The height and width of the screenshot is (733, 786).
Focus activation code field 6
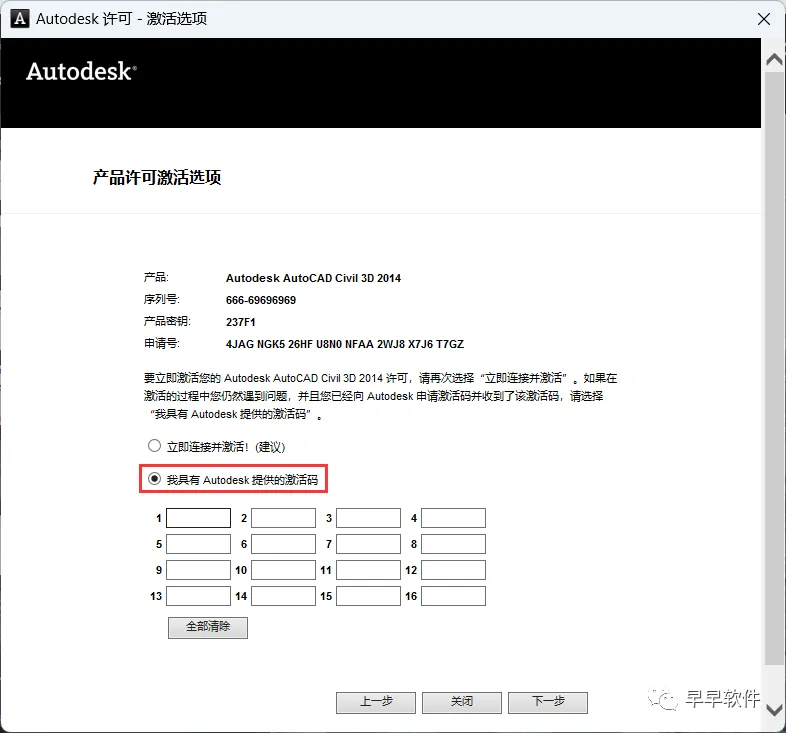283,544
